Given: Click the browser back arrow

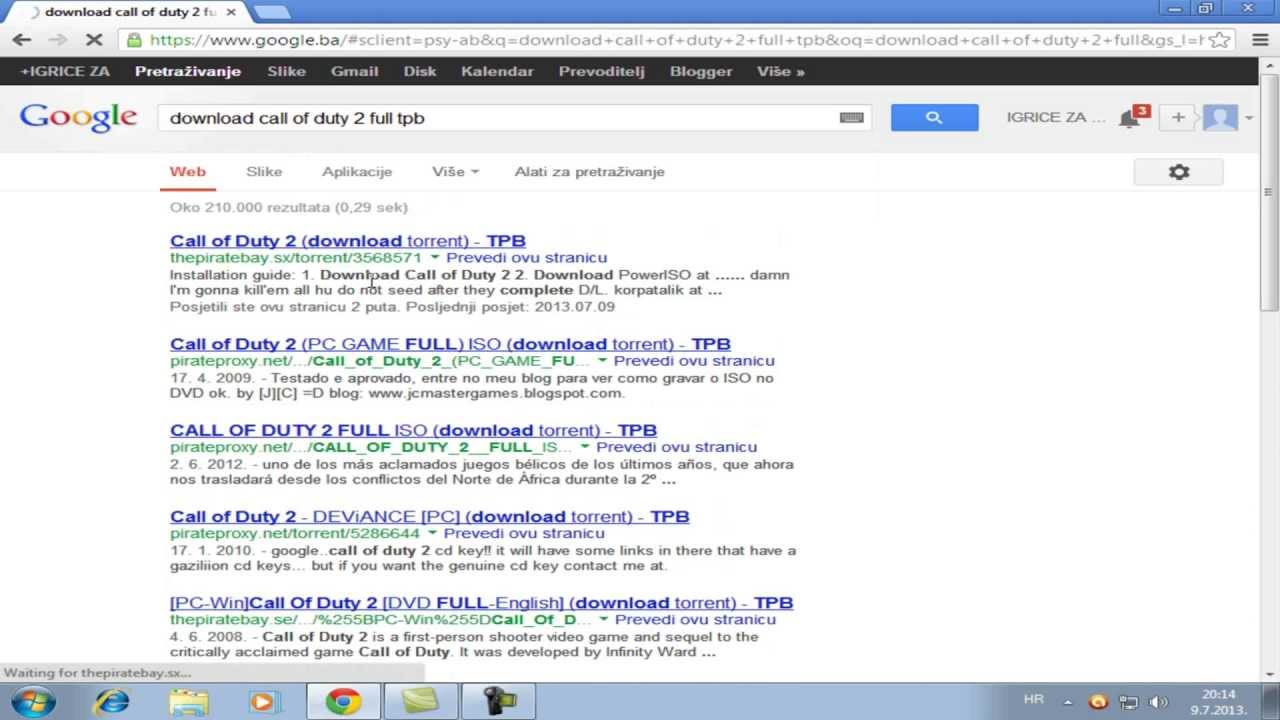Looking at the screenshot, I should point(22,40).
